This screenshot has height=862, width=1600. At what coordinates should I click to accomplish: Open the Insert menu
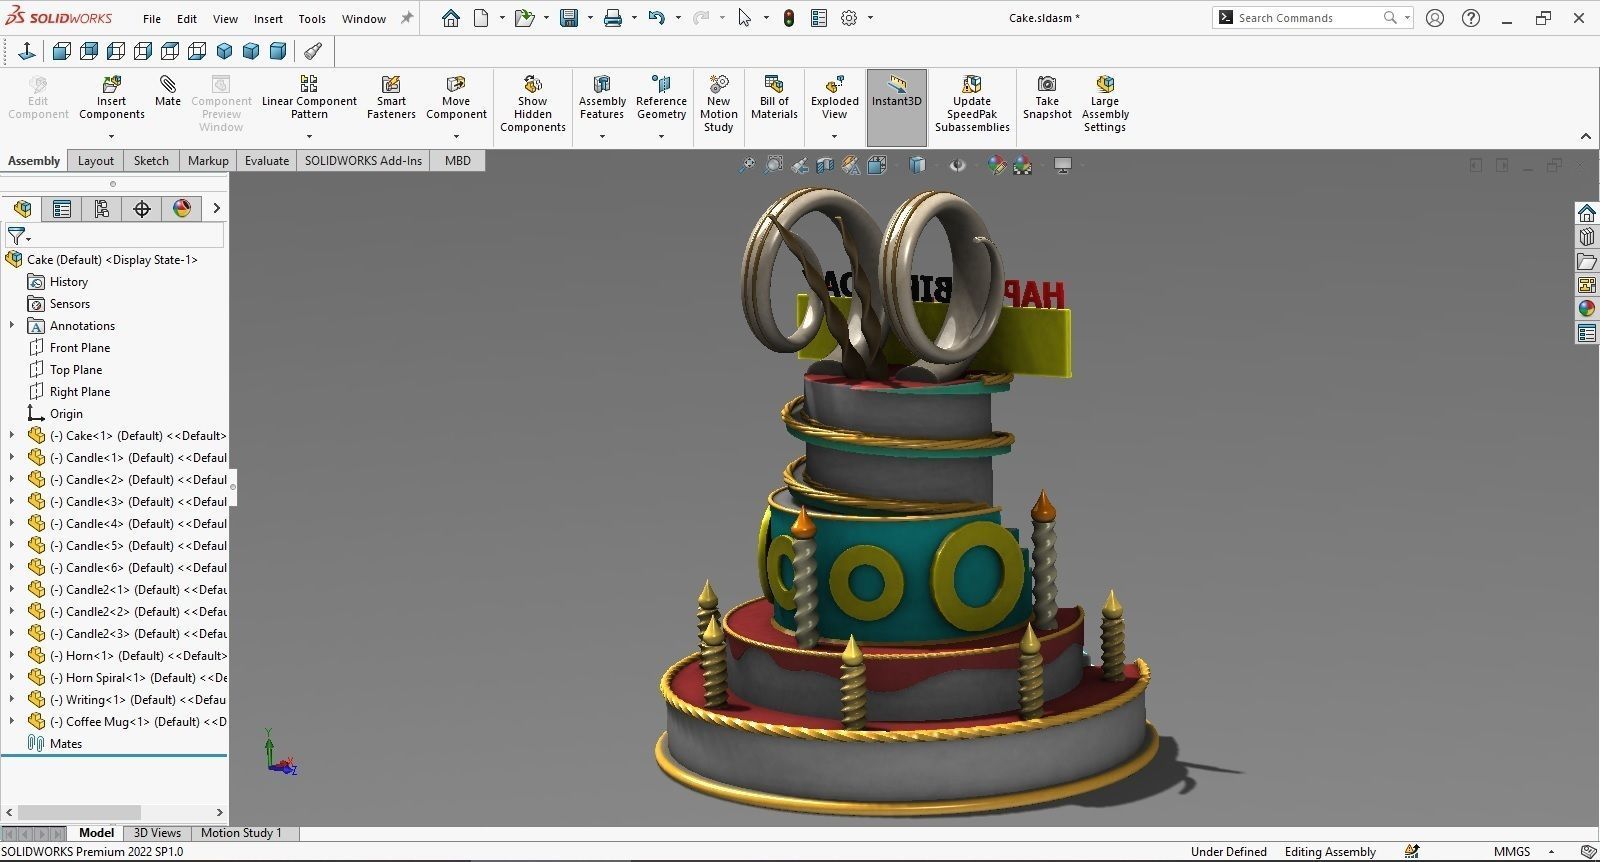[268, 18]
